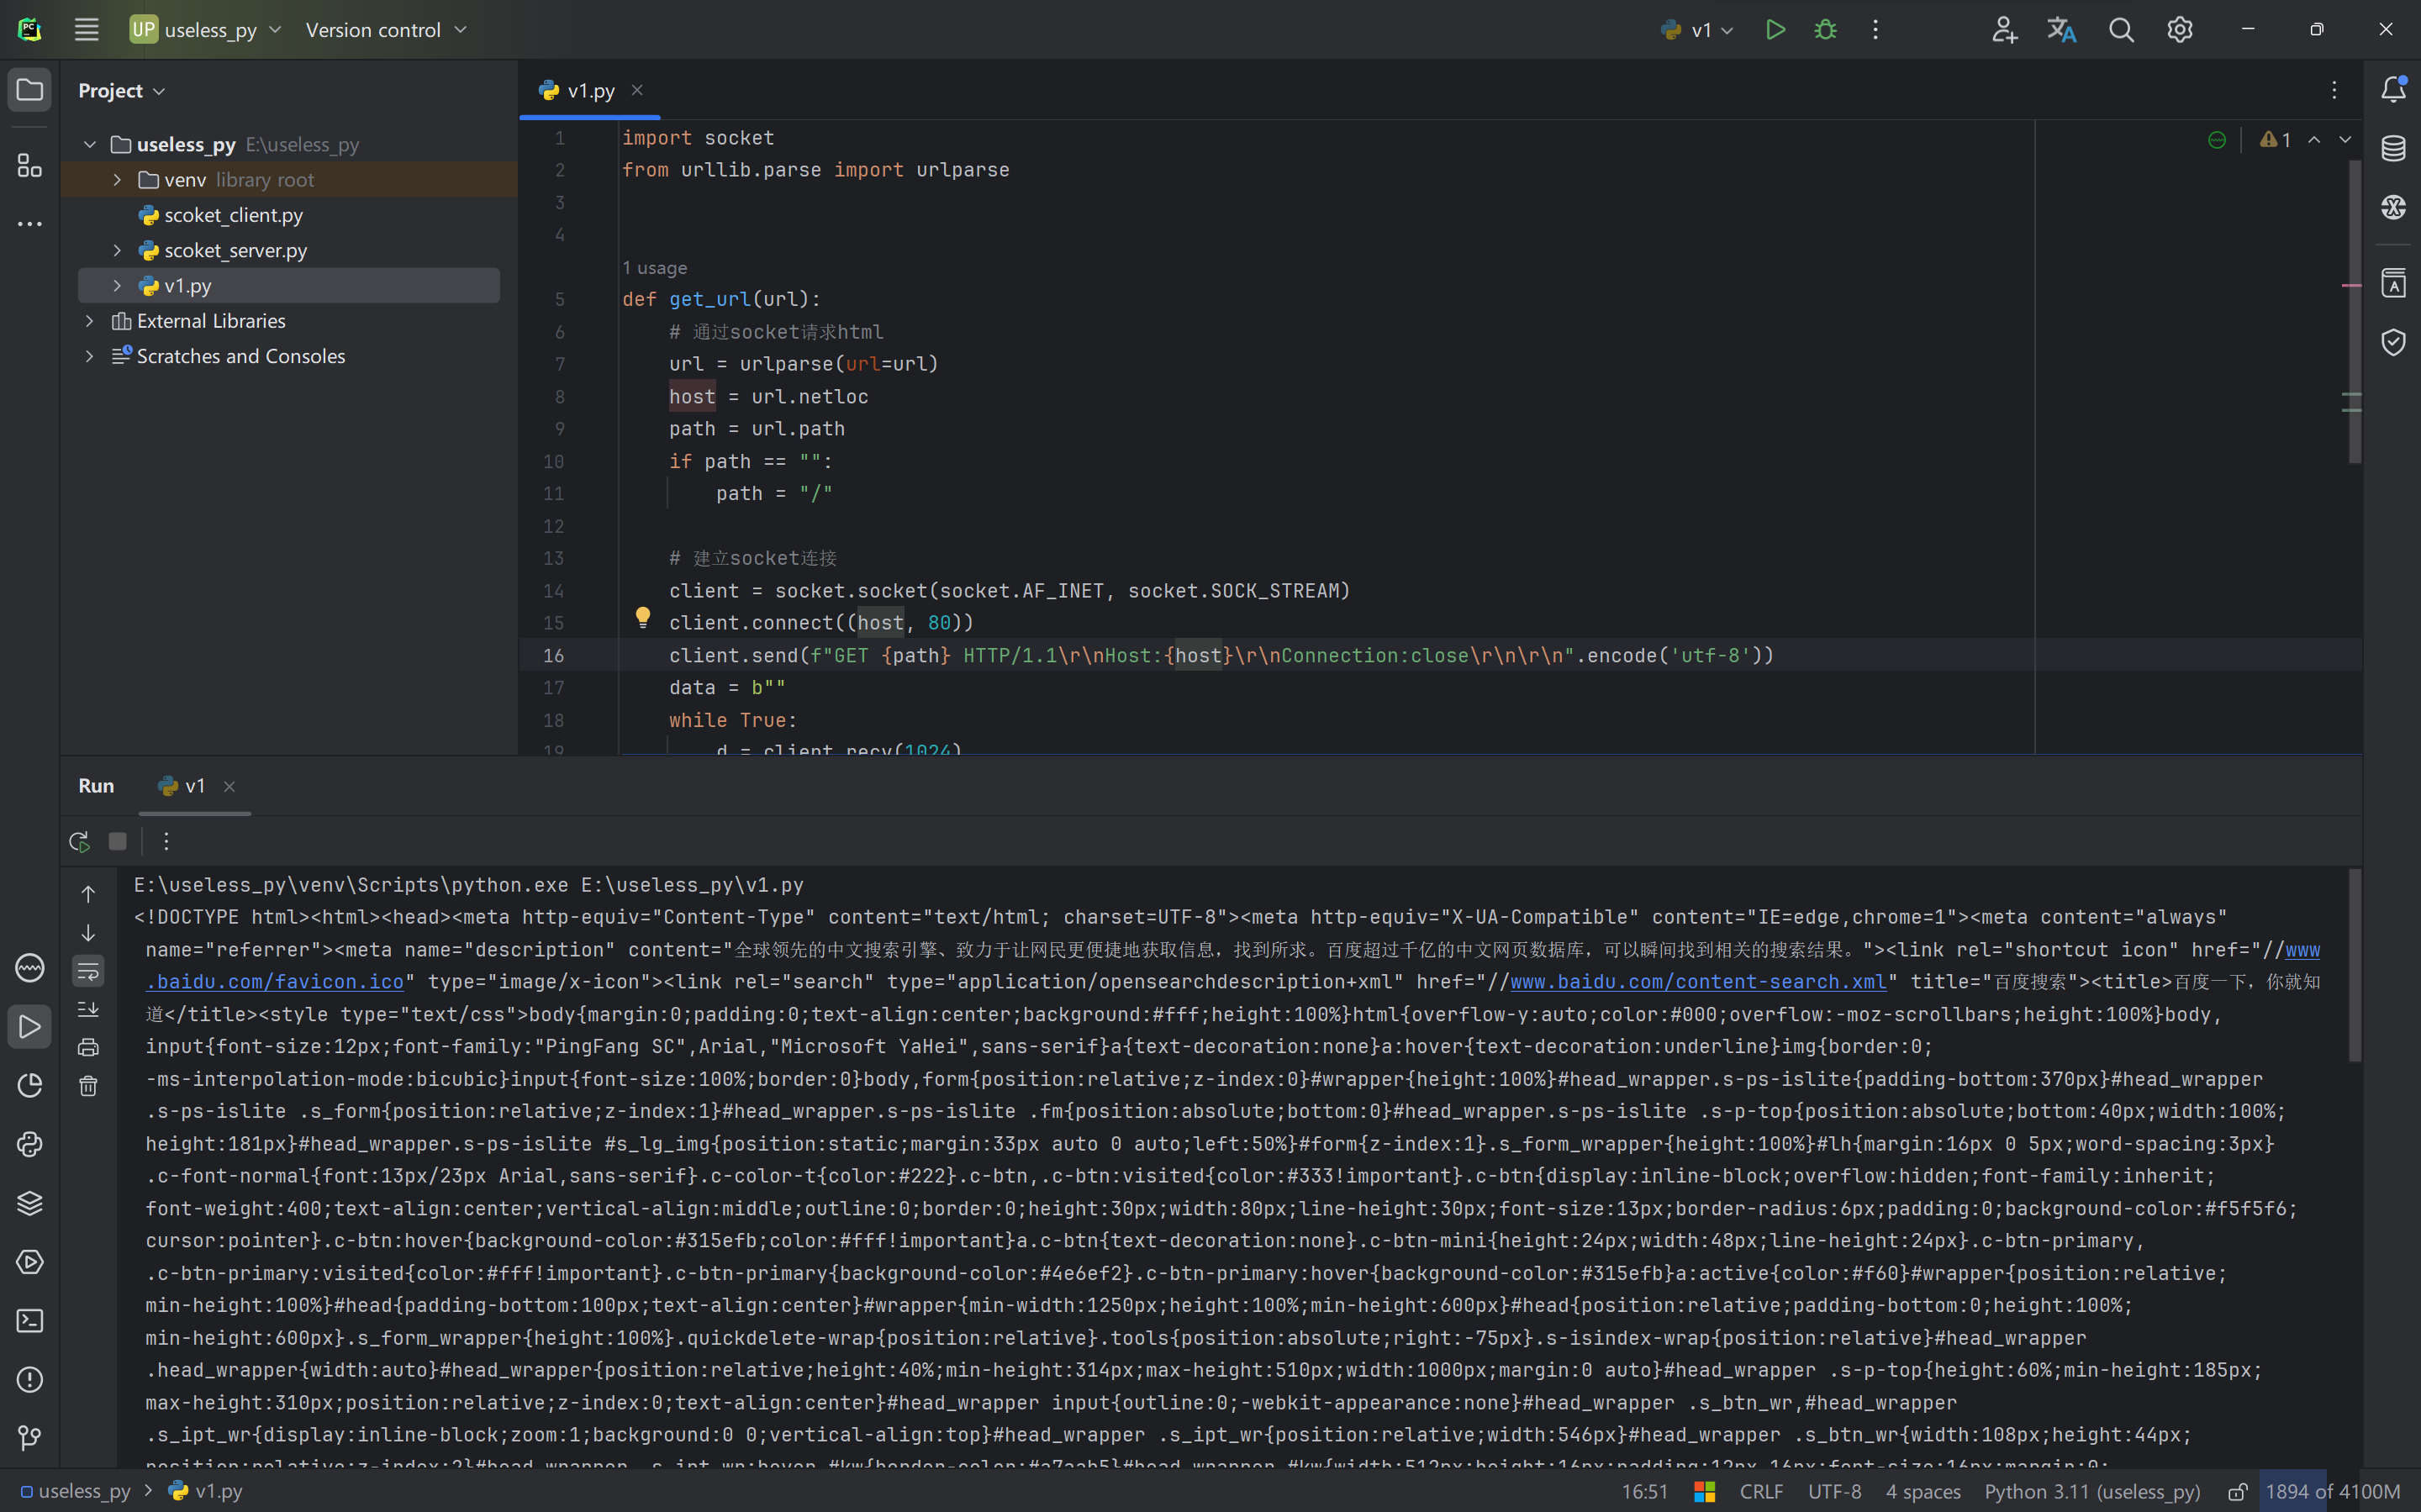The width and height of the screenshot is (2421, 1512).
Task: Open the Database tool window
Action: (2393, 148)
